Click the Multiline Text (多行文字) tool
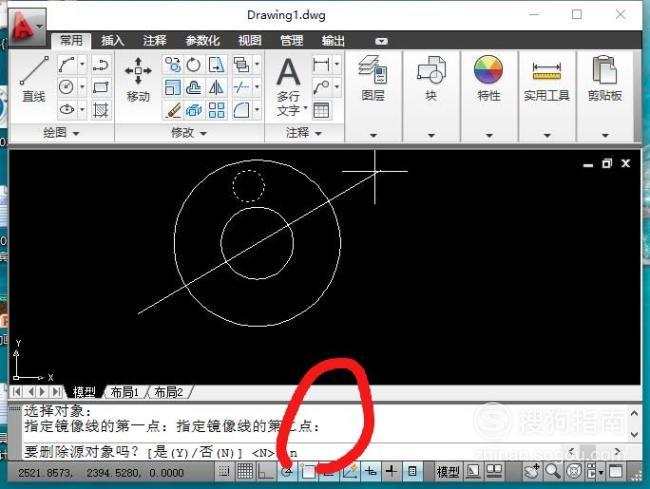Viewport: 650px width, 489px height. (289, 86)
